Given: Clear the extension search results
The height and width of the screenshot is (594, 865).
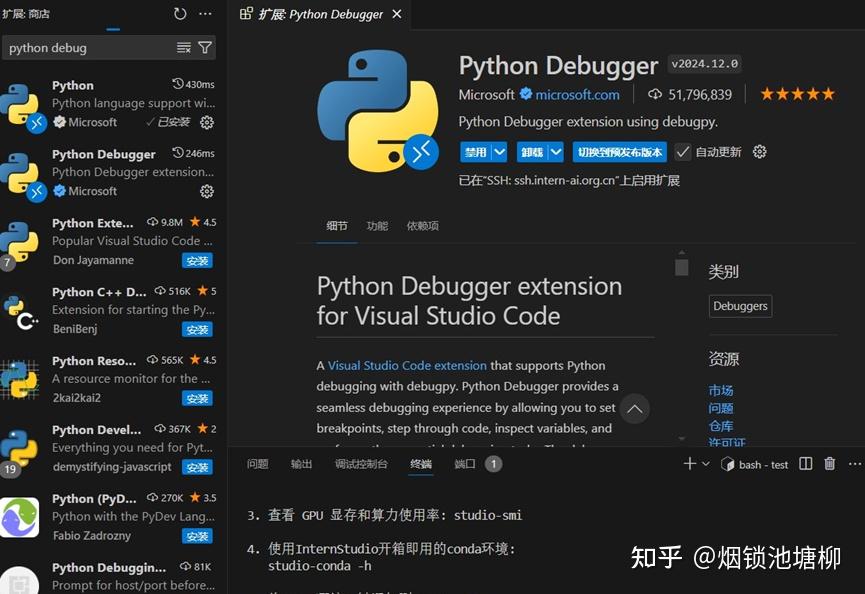Looking at the screenshot, I should [x=184, y=47].
